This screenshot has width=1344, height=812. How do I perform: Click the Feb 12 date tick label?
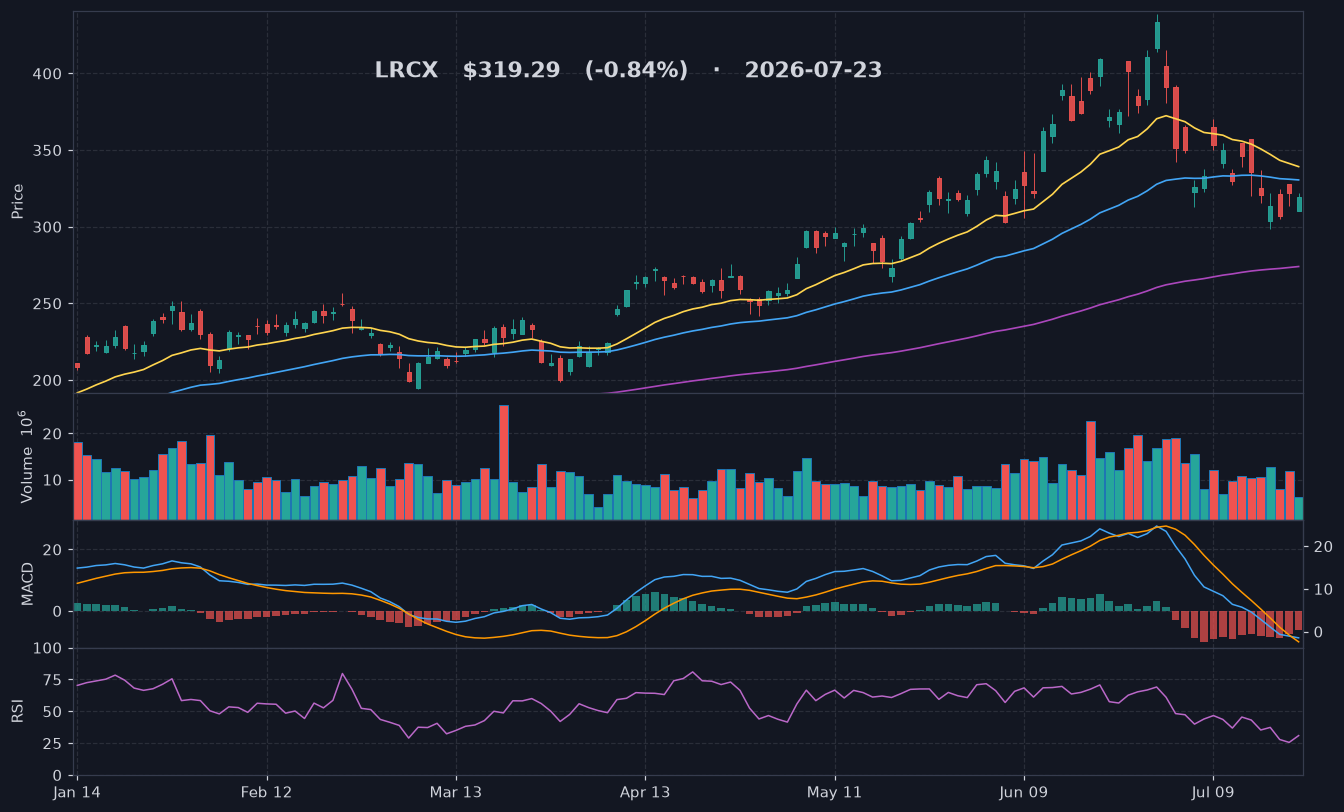267,792
